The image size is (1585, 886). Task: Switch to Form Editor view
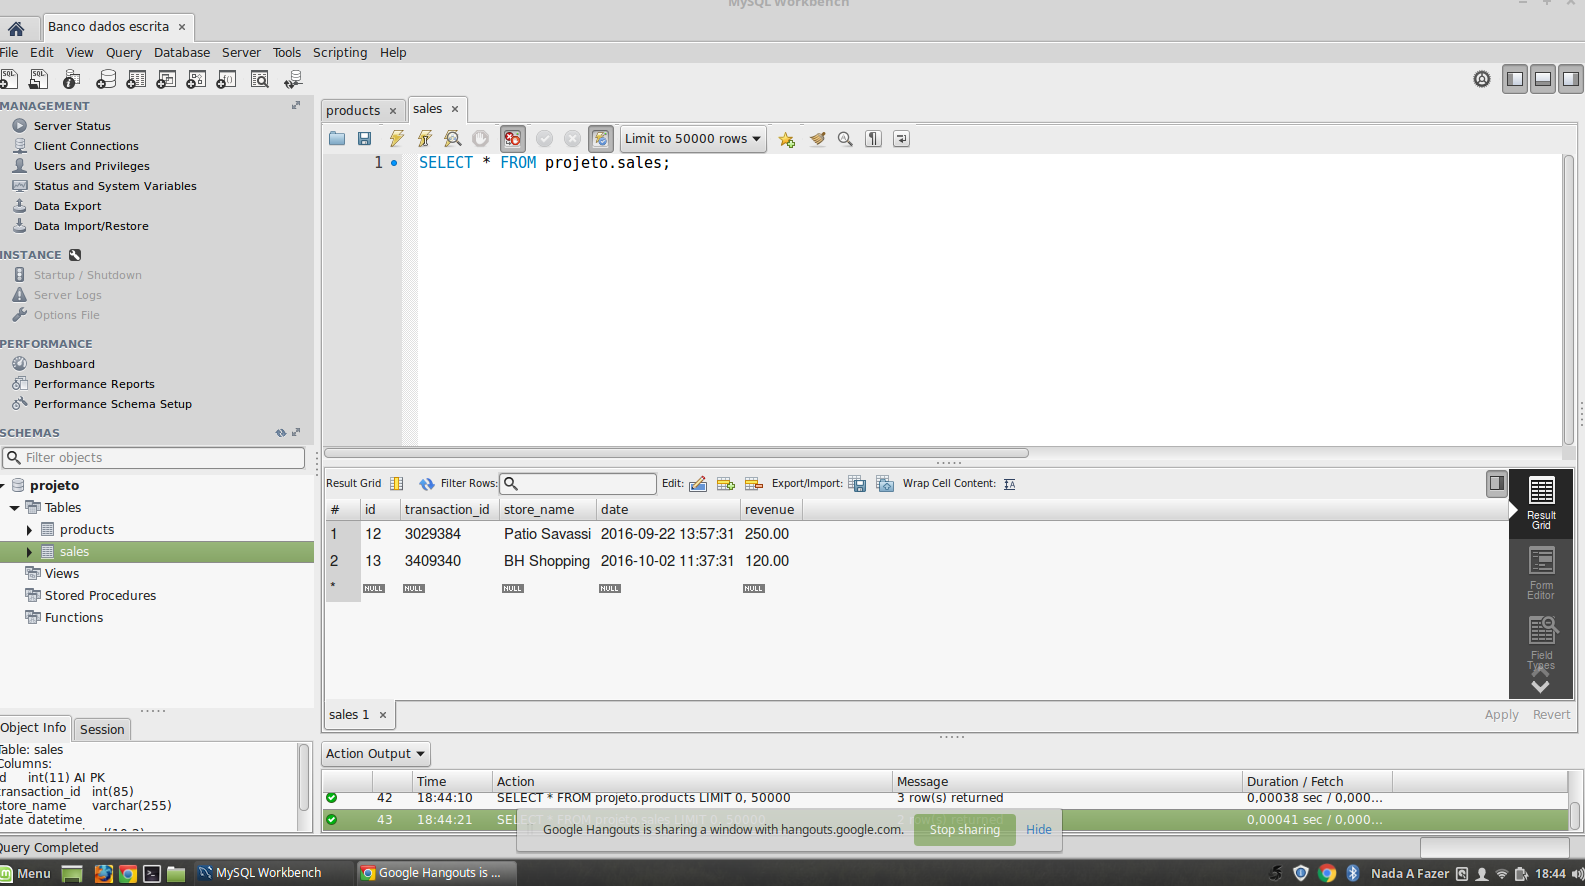(1541, 573)
